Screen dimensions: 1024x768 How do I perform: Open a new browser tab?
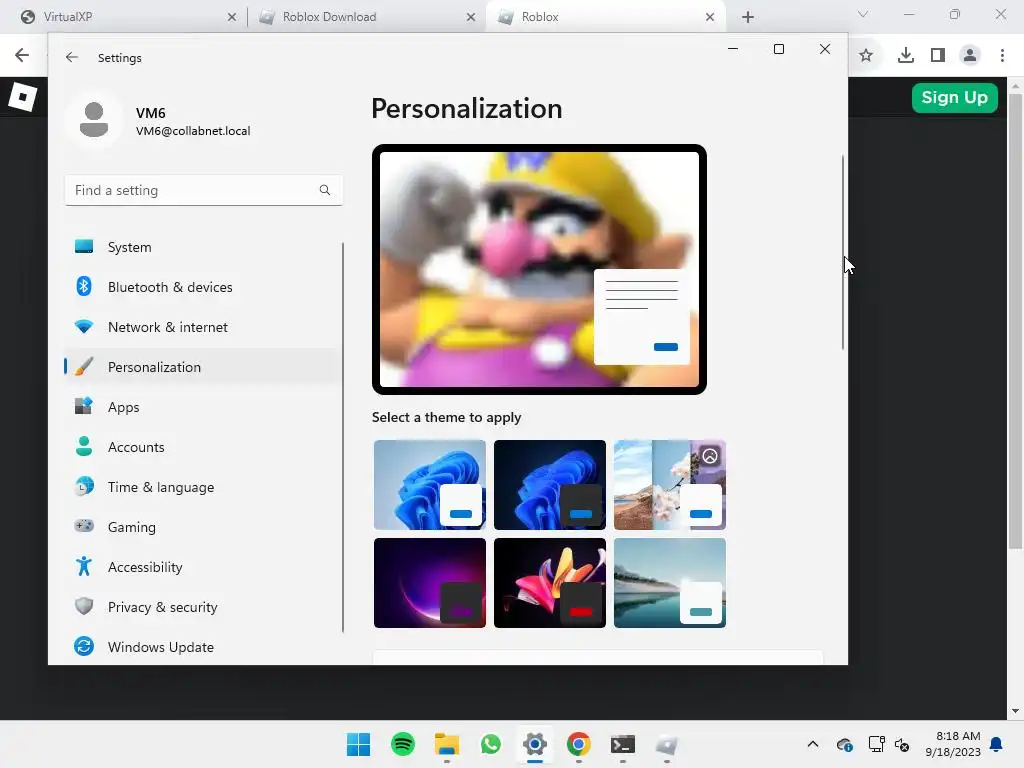[x=748, y=17]
